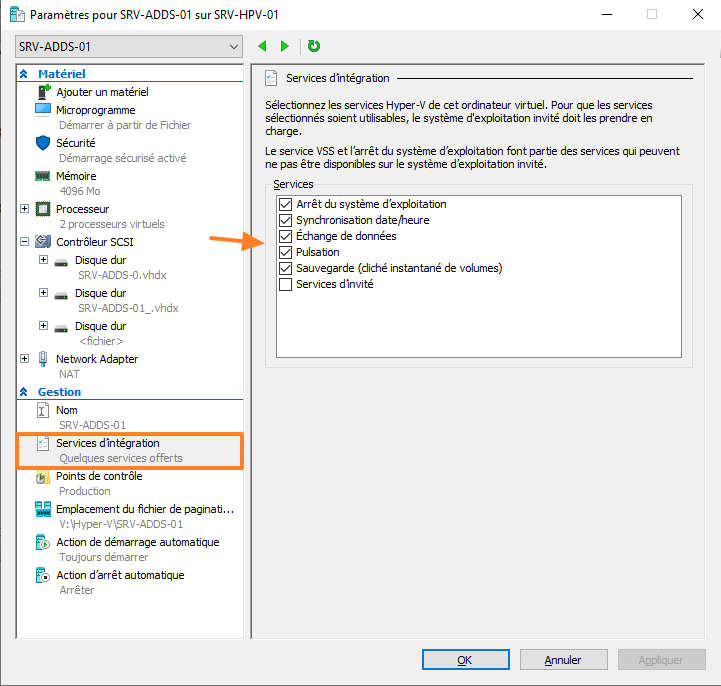Click "V:\Hyper-V\SRV-ADDS-01" path text

coord(121,524)
